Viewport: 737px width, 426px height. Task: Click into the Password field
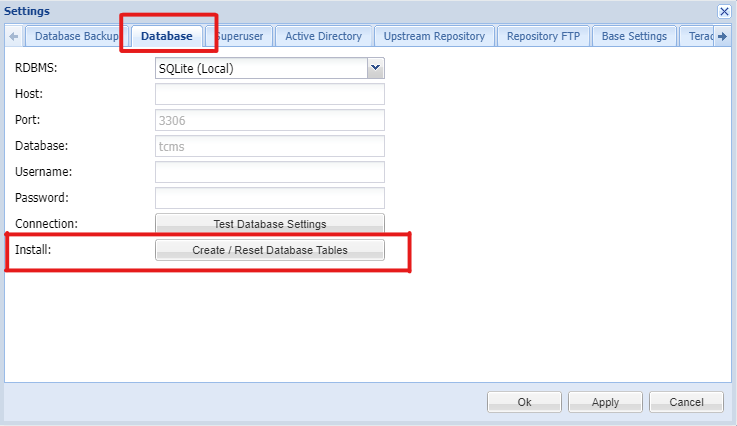pyautogui.click(x=269, y=198)
